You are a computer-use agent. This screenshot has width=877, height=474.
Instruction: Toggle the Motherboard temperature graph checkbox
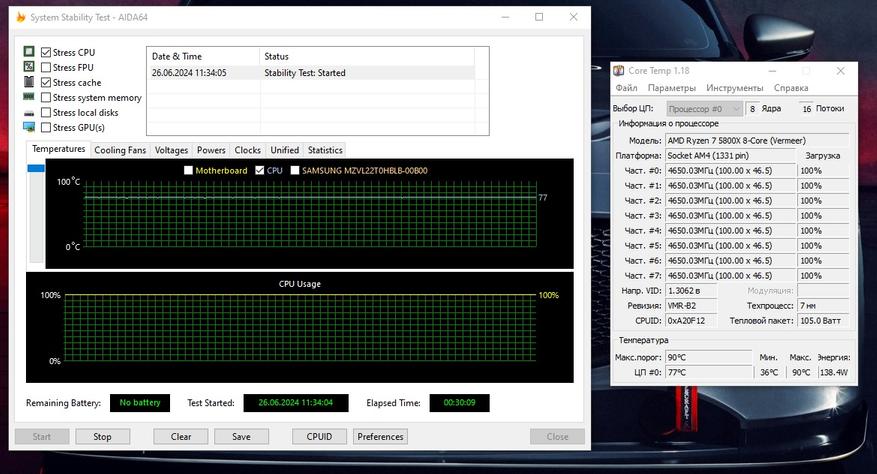tap(188, 170)
